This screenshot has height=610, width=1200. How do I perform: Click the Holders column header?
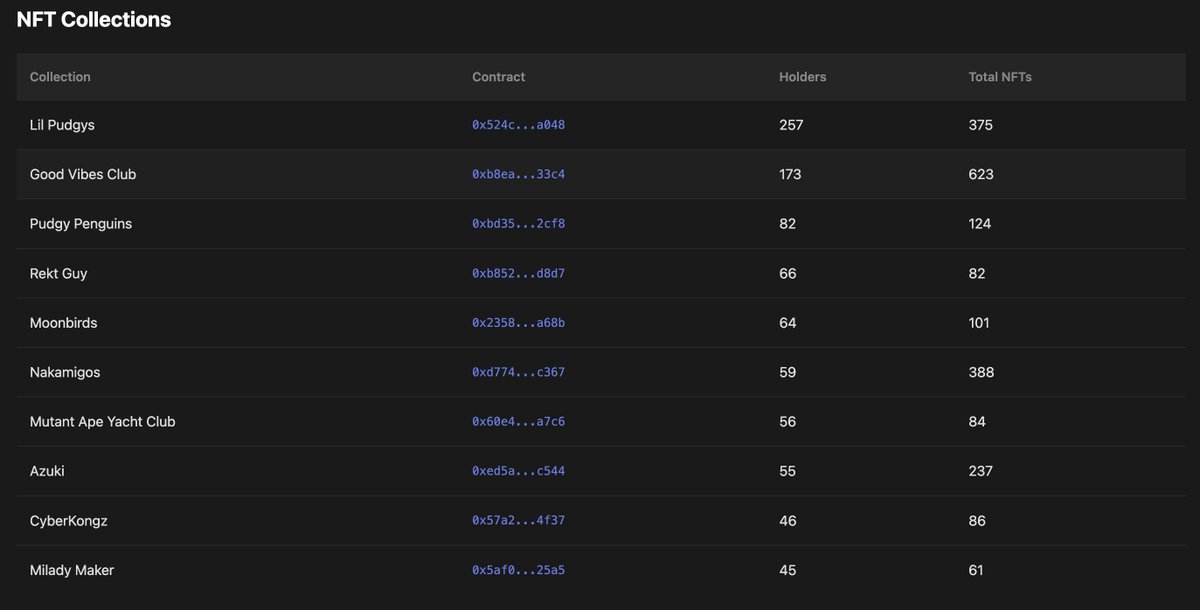click(x=803, y=77)
